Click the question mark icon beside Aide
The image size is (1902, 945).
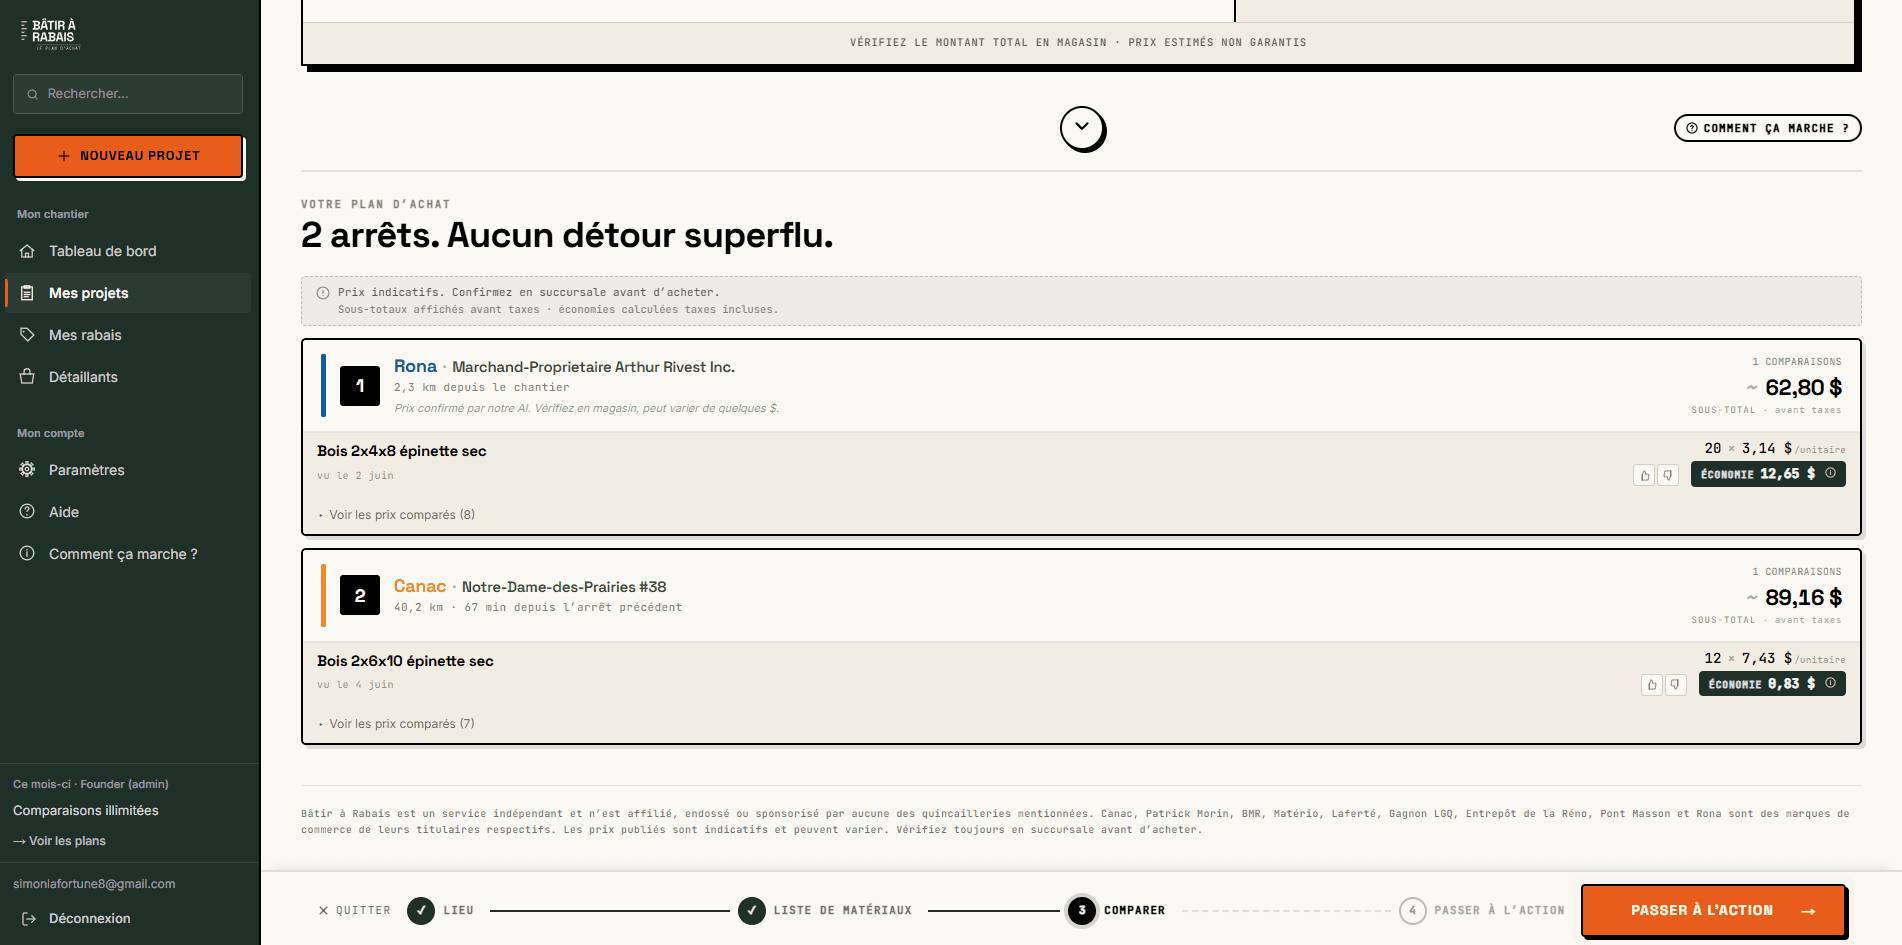click(x=27, y=511)
